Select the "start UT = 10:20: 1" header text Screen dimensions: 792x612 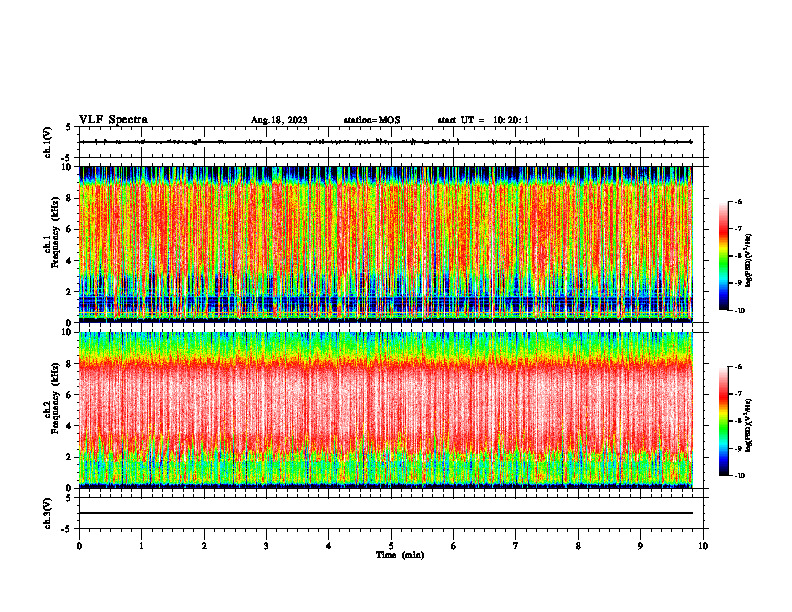(483, 120)
